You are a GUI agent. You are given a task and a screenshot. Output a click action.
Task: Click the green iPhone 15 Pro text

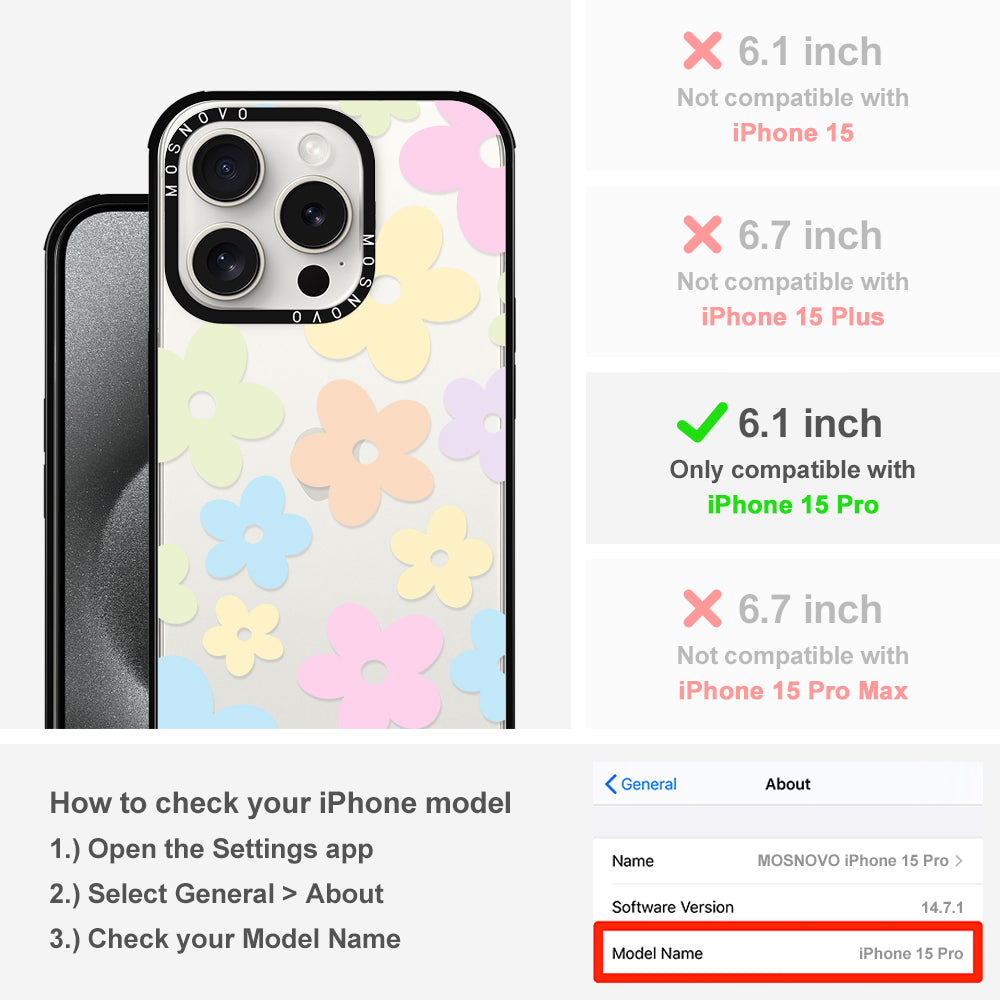click(793, 505)
